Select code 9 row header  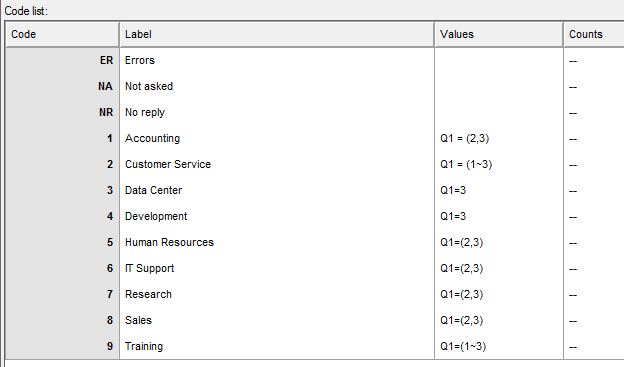(62, 346)
